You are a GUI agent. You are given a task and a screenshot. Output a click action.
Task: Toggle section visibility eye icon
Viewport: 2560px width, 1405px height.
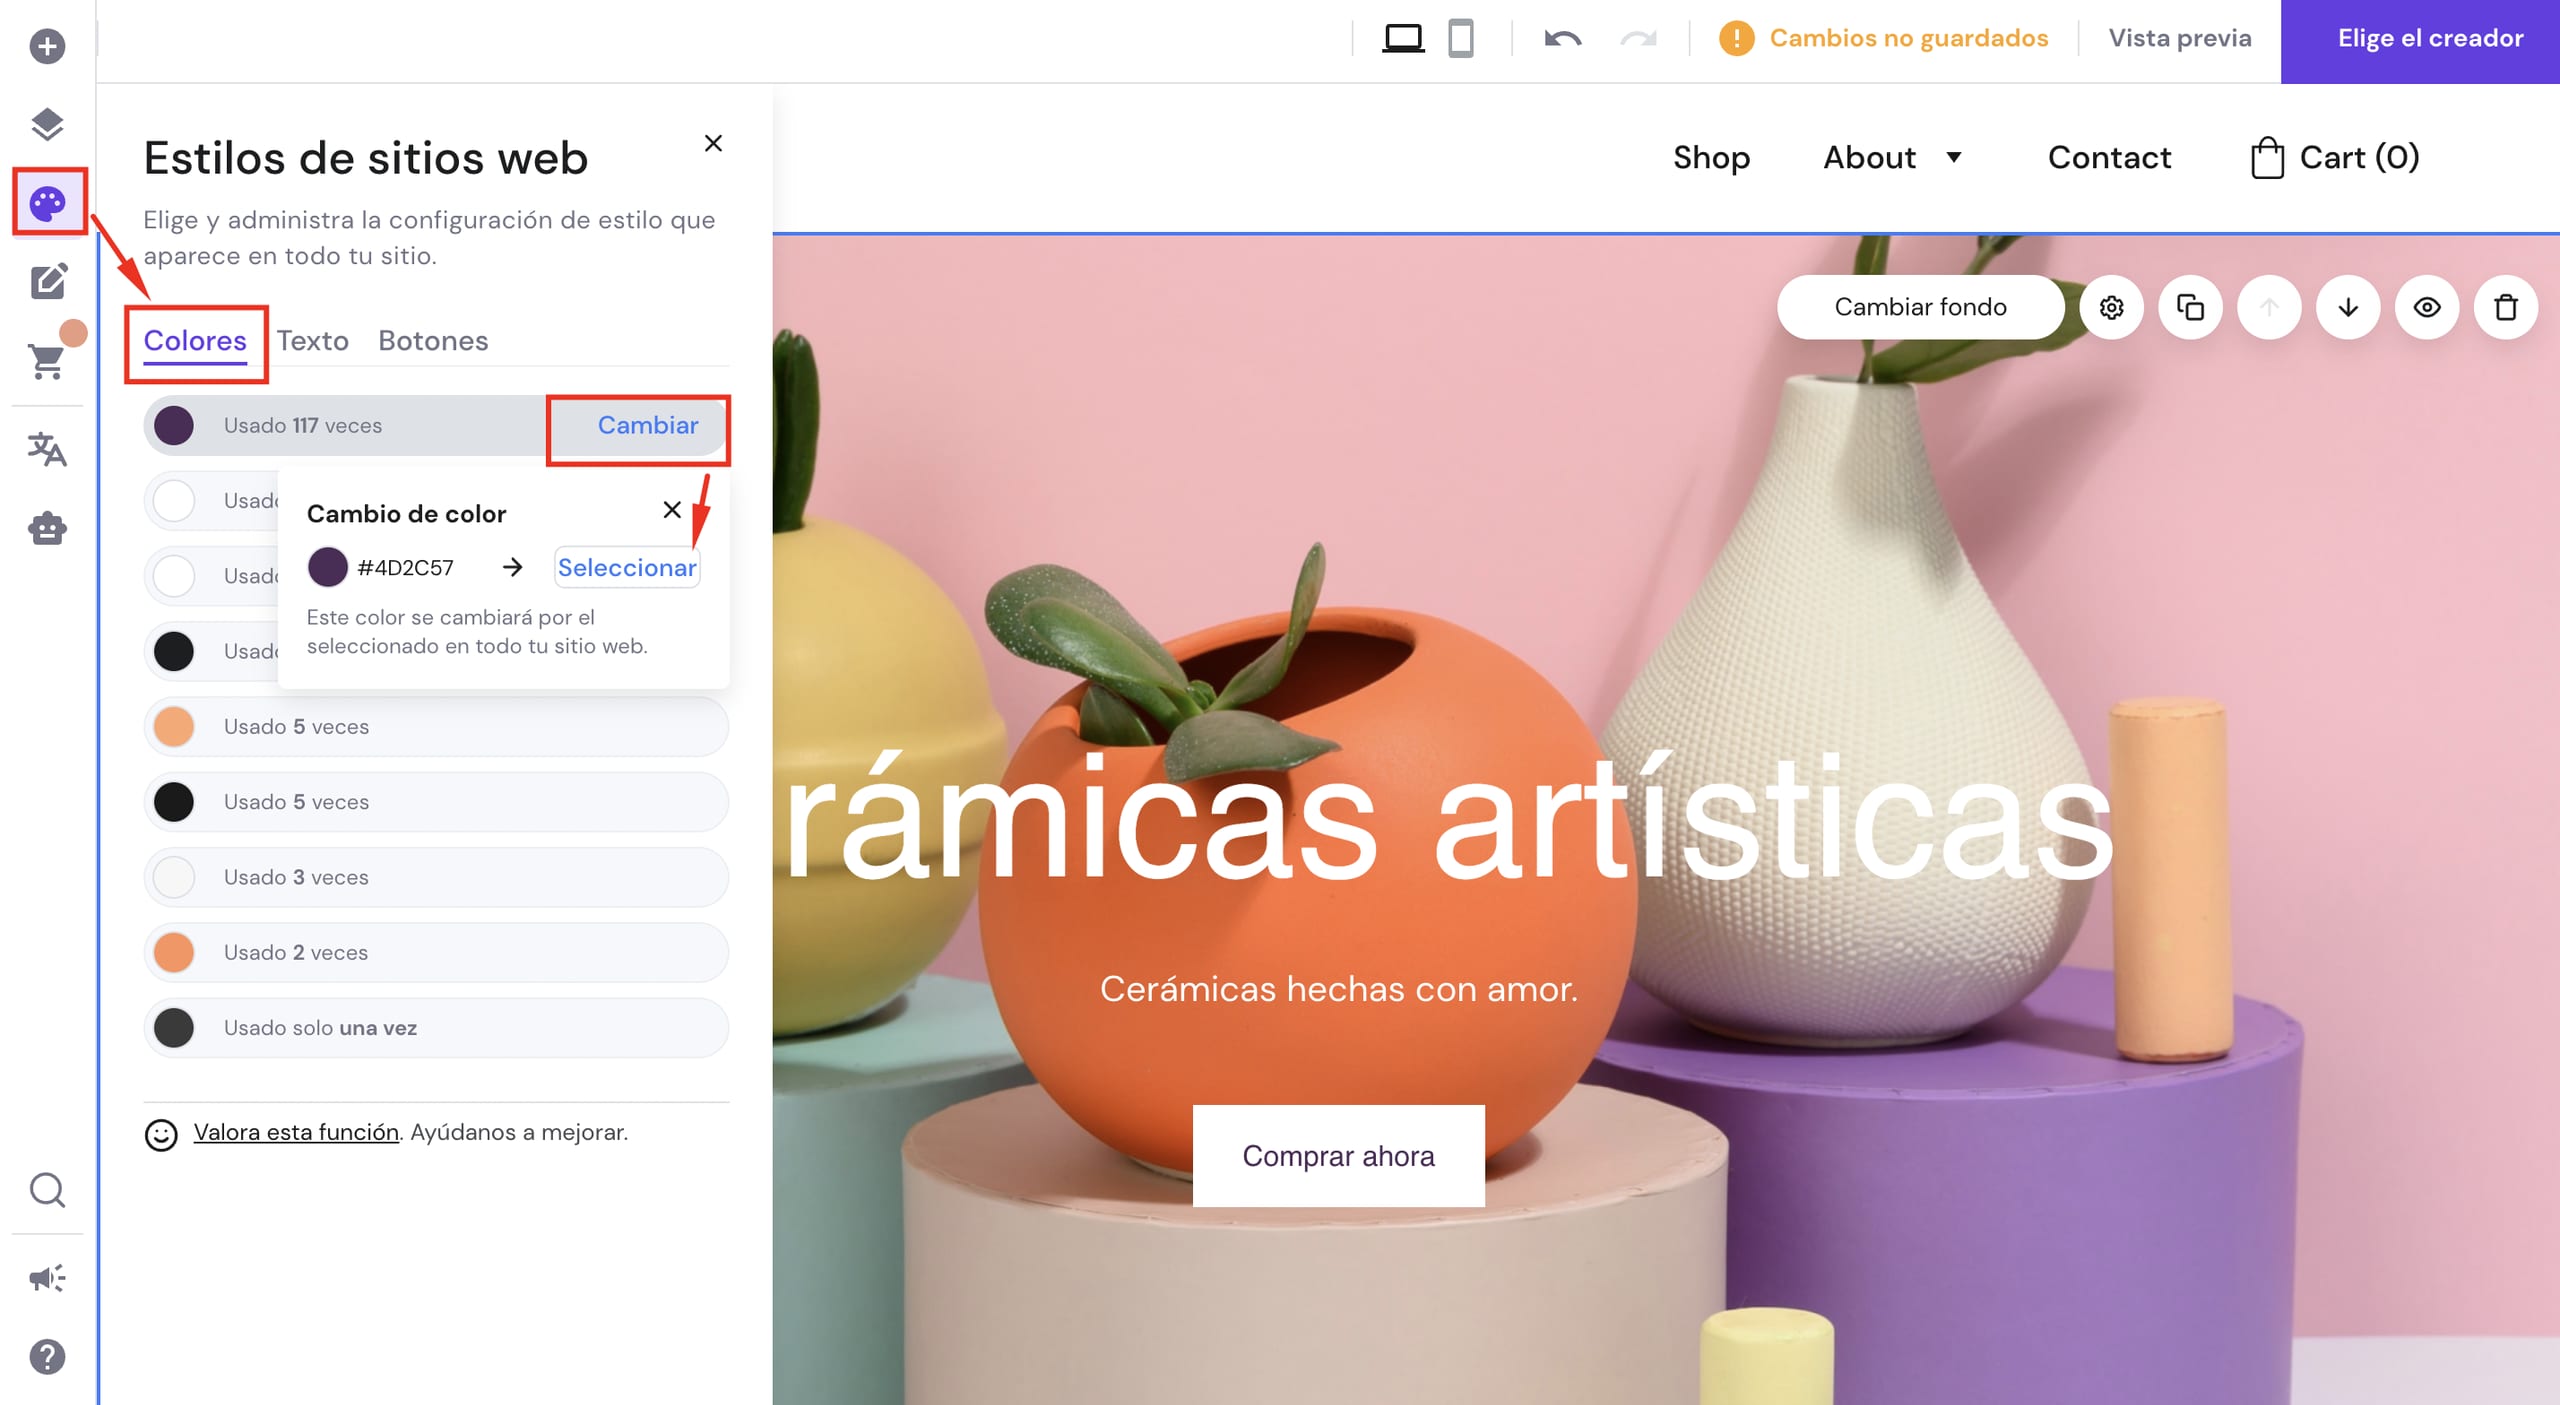(x=2426, y=307)
